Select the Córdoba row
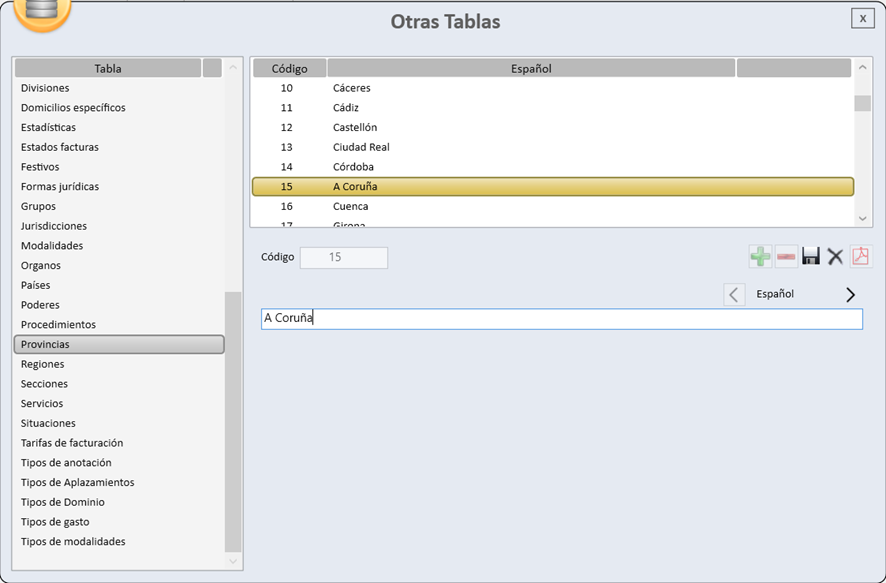886x583 pixels. click(x=552, y=167)
